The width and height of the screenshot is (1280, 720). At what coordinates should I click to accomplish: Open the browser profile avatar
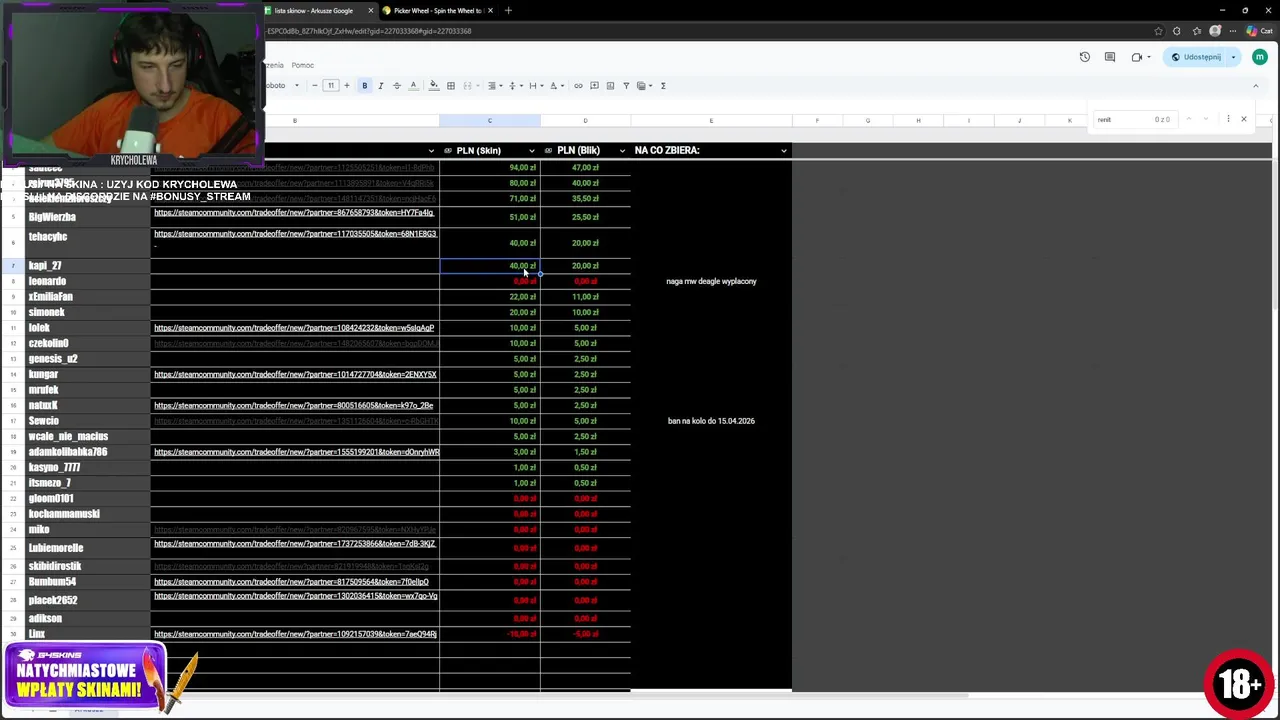[1214, 31]
